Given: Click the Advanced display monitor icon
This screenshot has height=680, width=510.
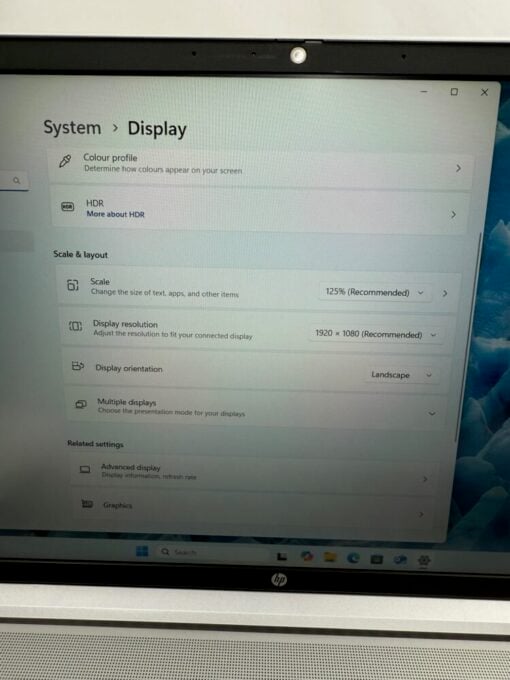Looking at the screenshot, I should click(x=85, y=470).
